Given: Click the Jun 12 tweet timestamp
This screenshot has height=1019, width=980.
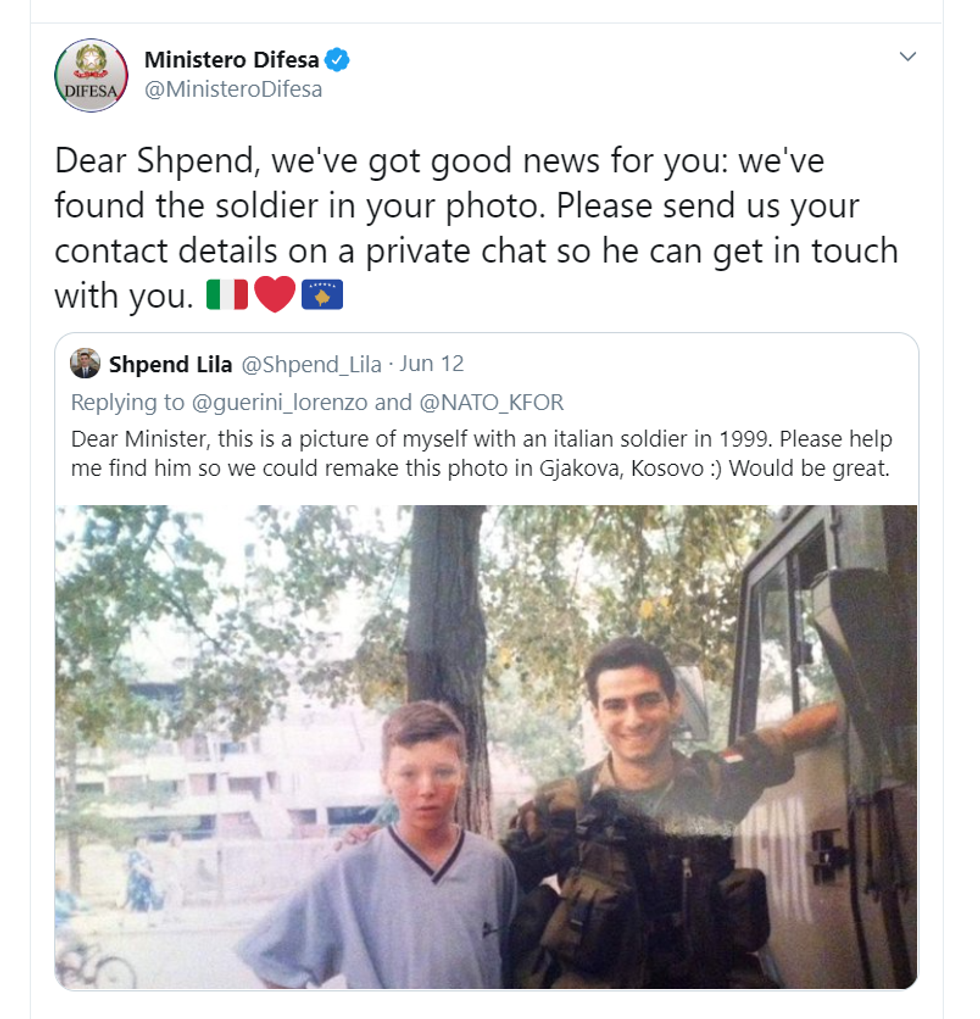Looking at the screenshot, I should pos(432,364).
